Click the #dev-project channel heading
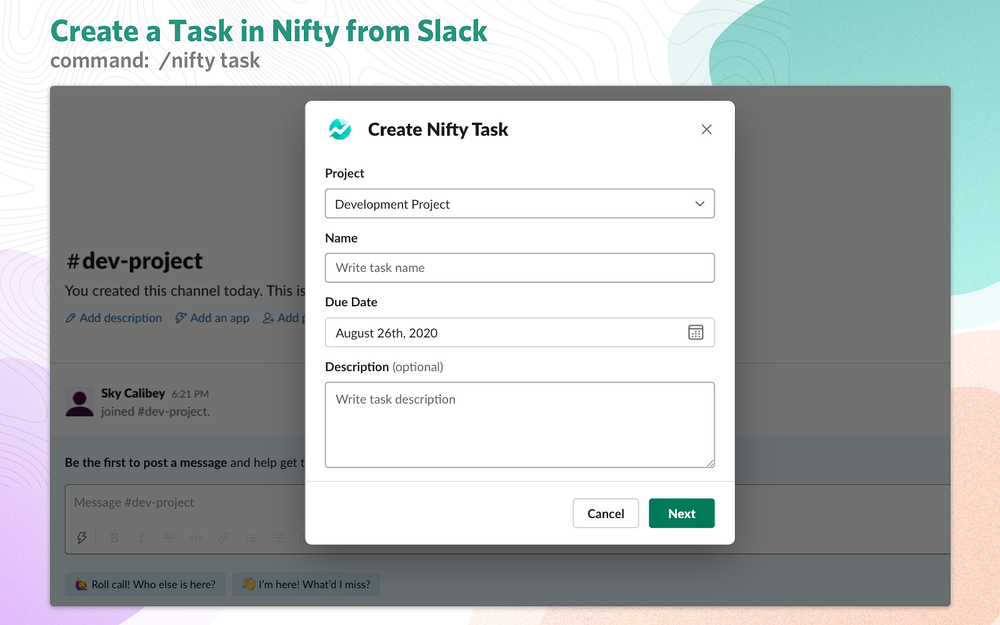Viewport: 1000px width, 625px height. [135, 261]
